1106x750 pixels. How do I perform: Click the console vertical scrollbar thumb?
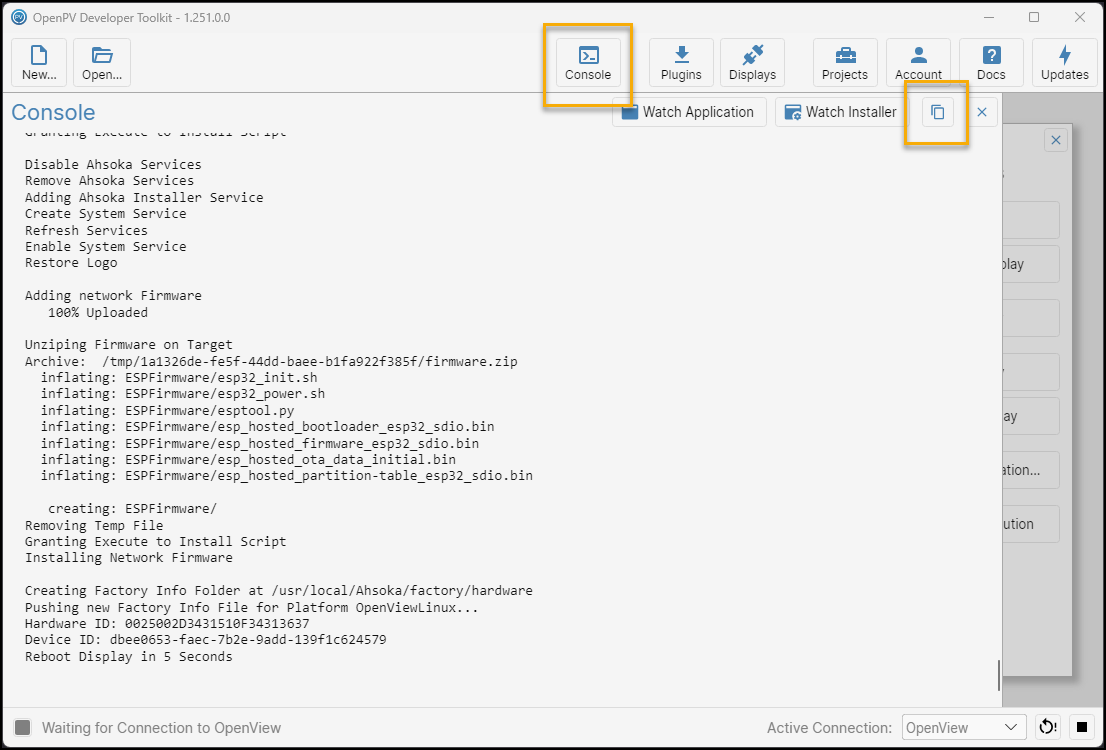coord(999,675)
